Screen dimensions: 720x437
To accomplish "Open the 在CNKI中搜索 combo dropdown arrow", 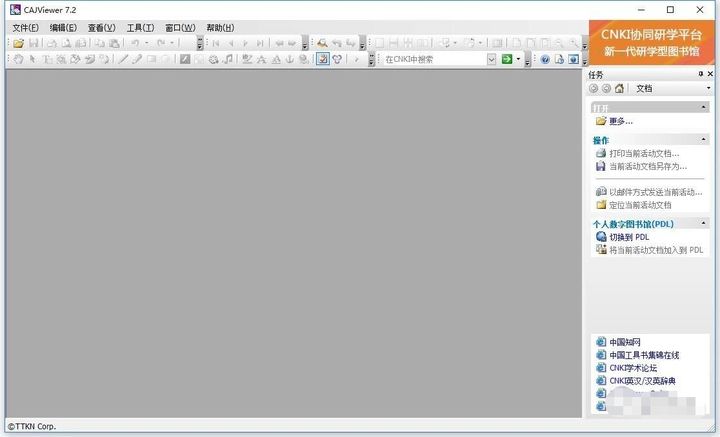I will (x=491, y=59).
